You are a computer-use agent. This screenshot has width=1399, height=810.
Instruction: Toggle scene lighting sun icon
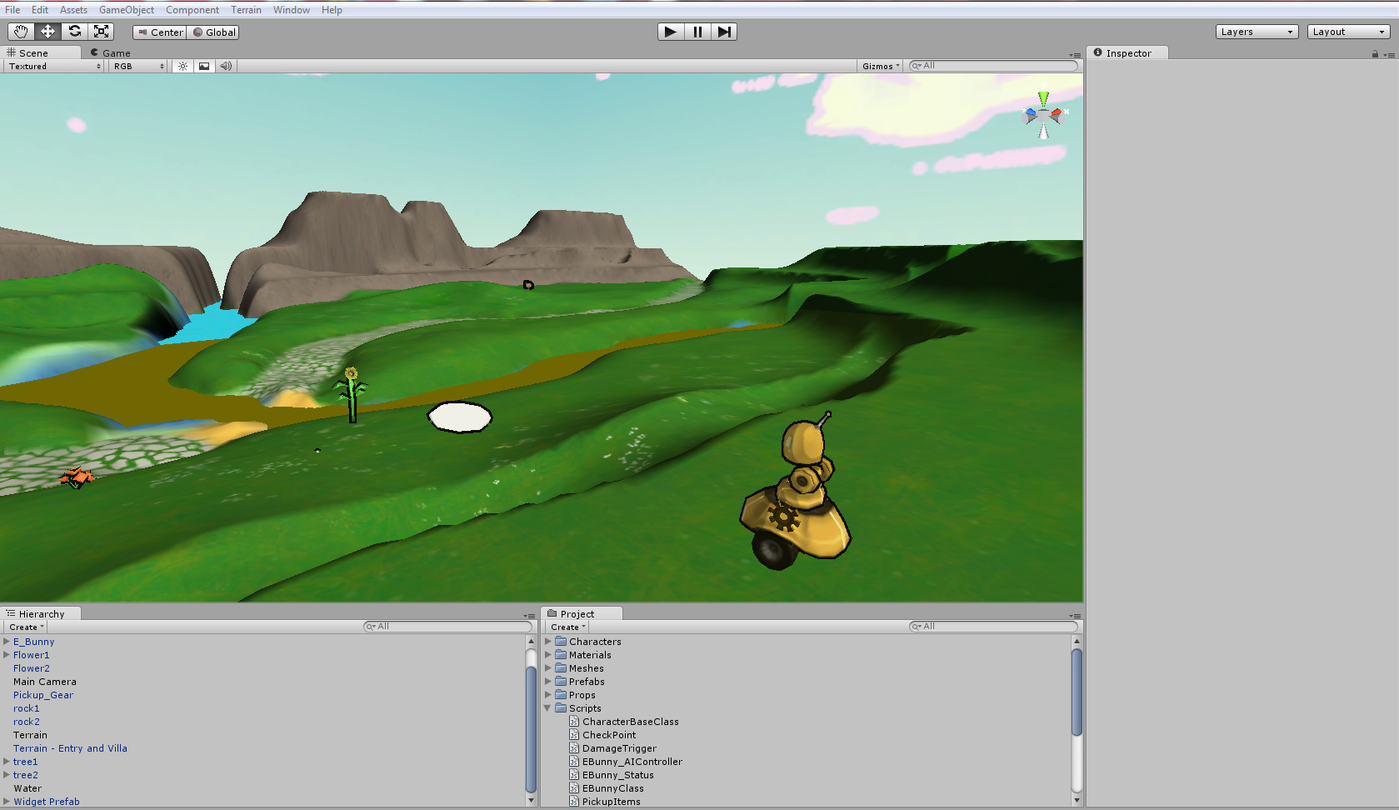point(183,66)
